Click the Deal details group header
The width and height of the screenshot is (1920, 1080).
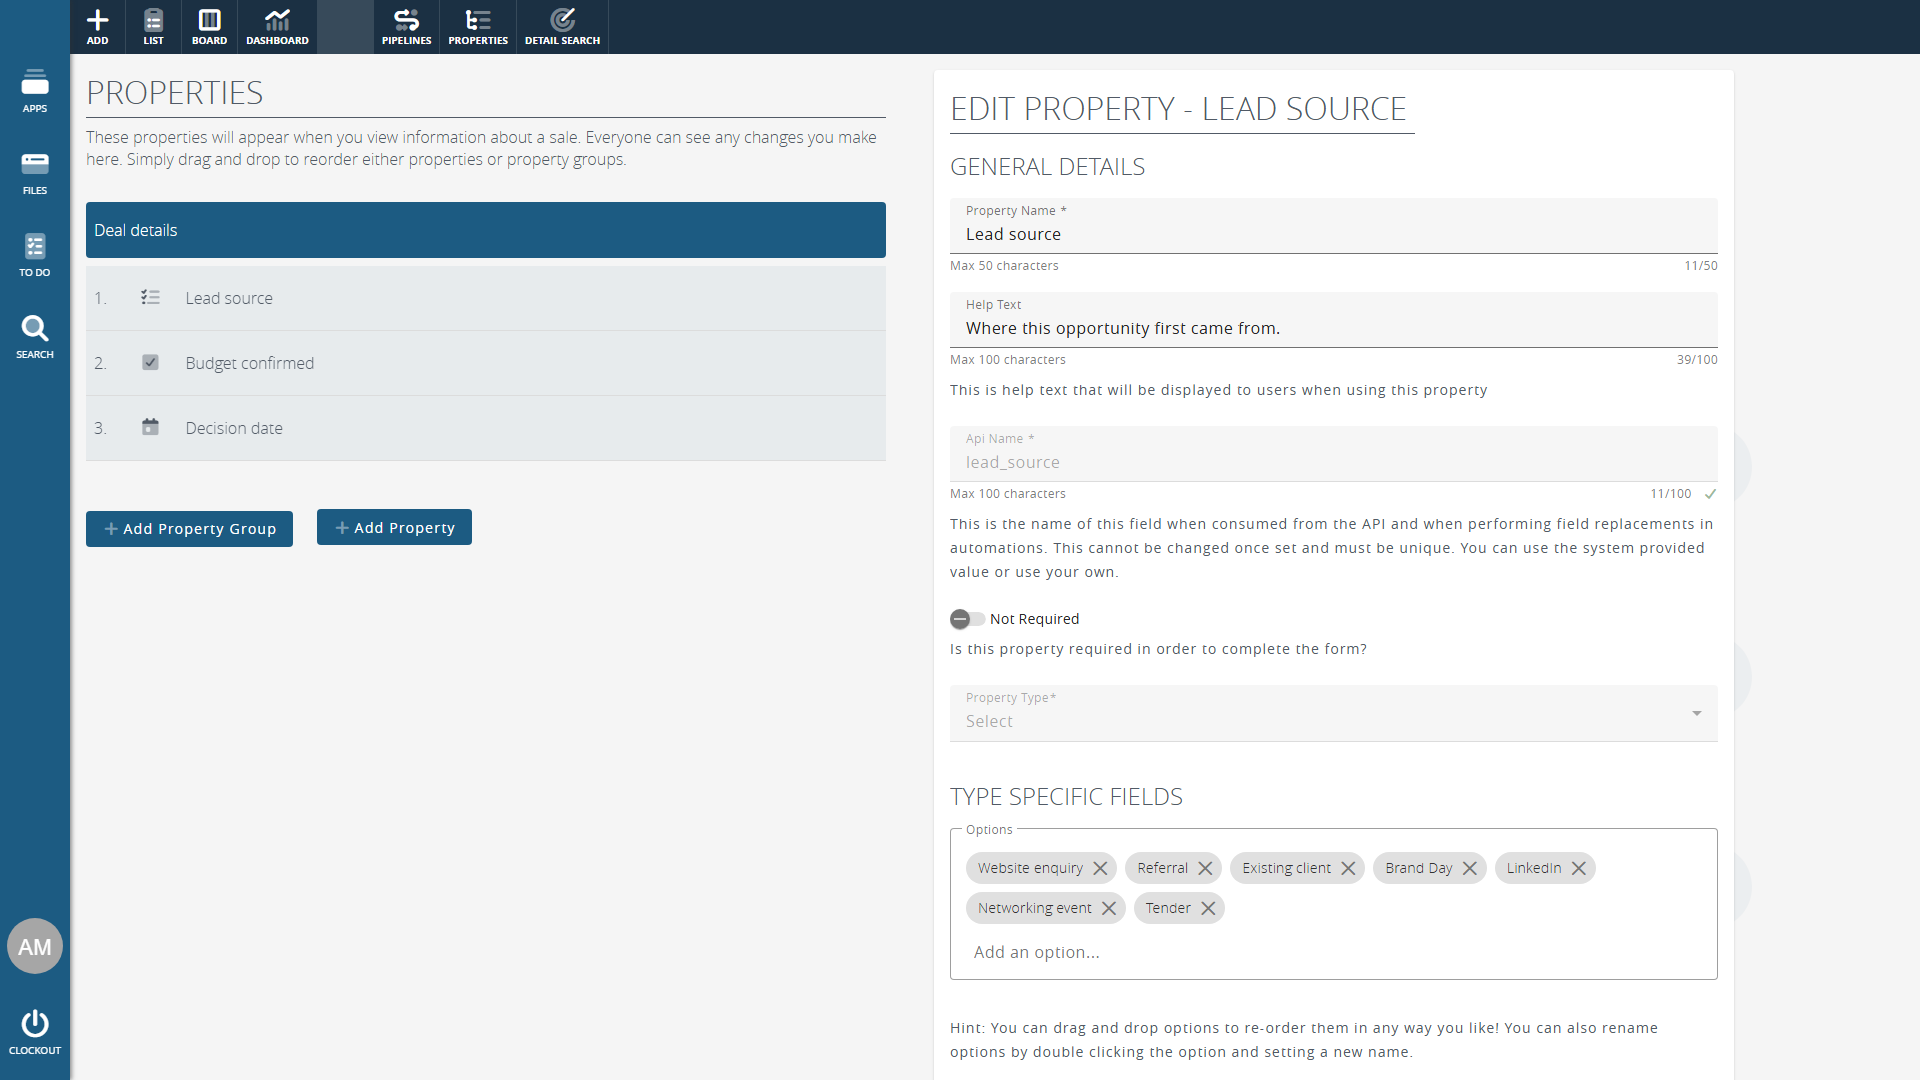pyautogui.click(x=486, y=230)
